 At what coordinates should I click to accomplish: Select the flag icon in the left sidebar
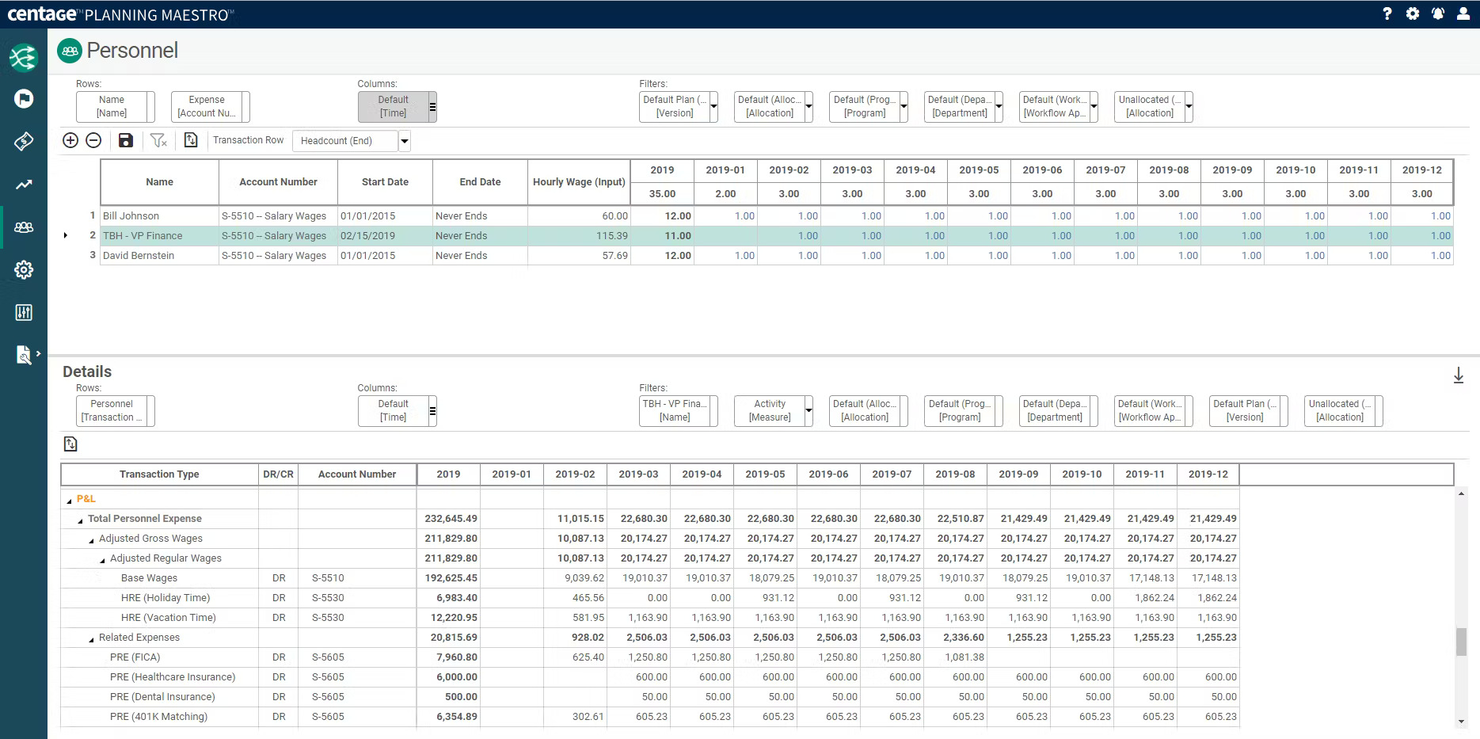pos(22,99)
